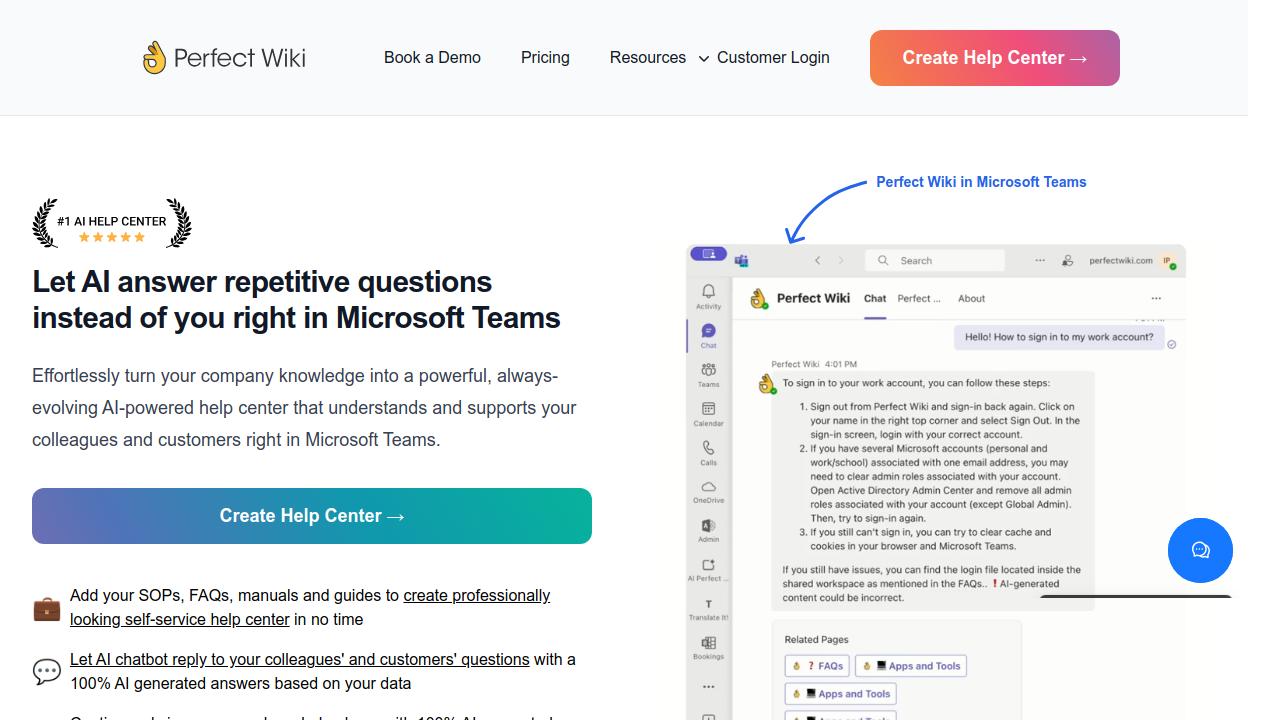Open the profile avatar in the Teams top bar
Image resolution: width=1280 pixels, height=720 pixels.
click(x=1167, y=260)
